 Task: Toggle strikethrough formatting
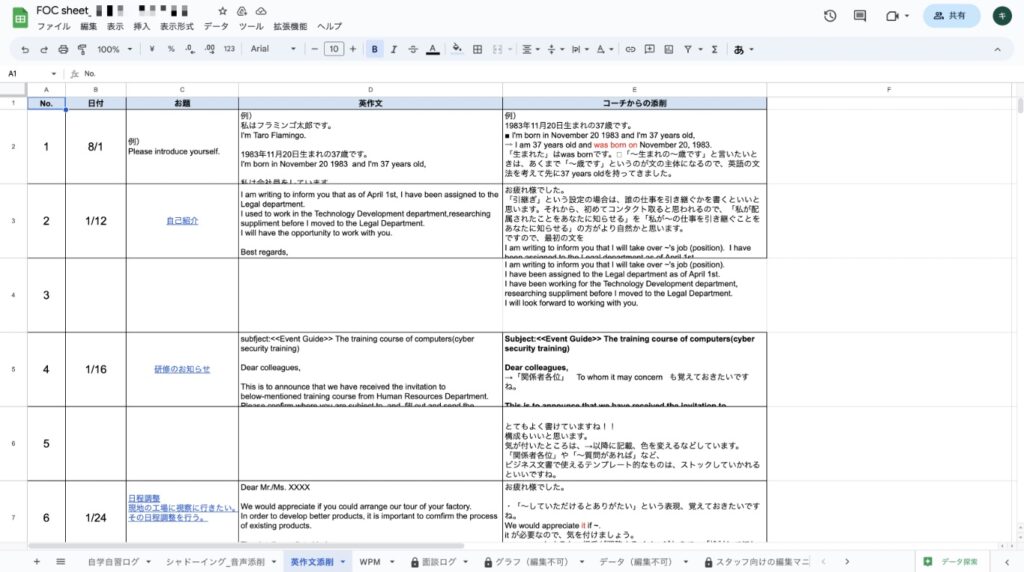(x=413, y=50)
